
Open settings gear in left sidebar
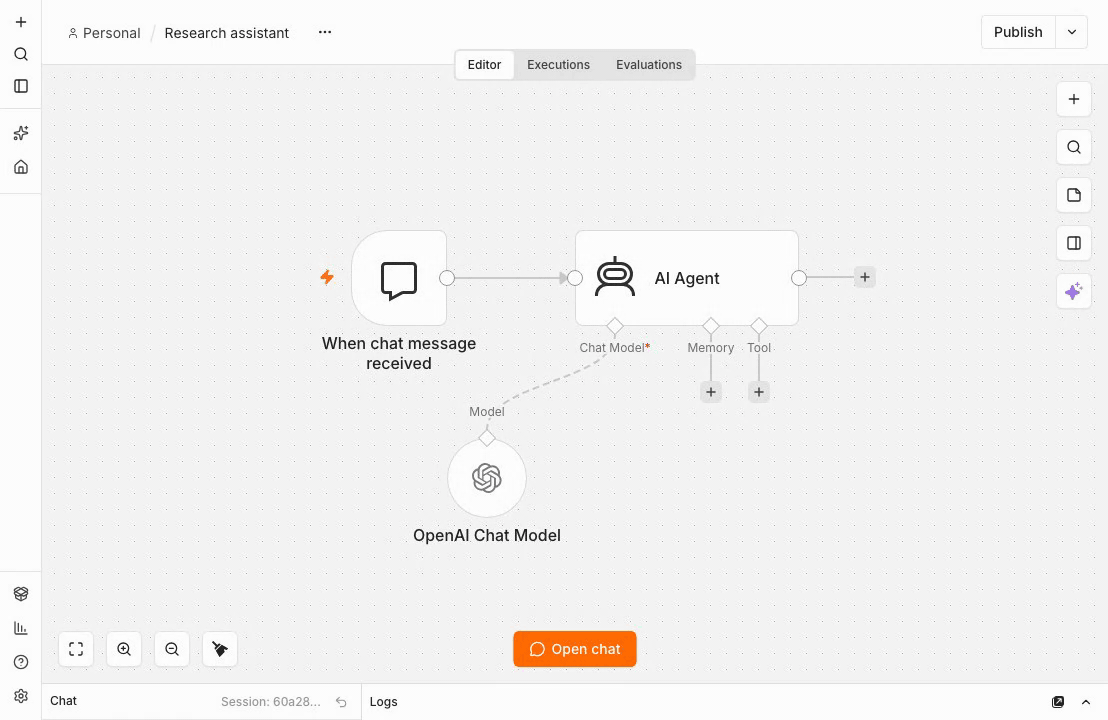(21, 696)
